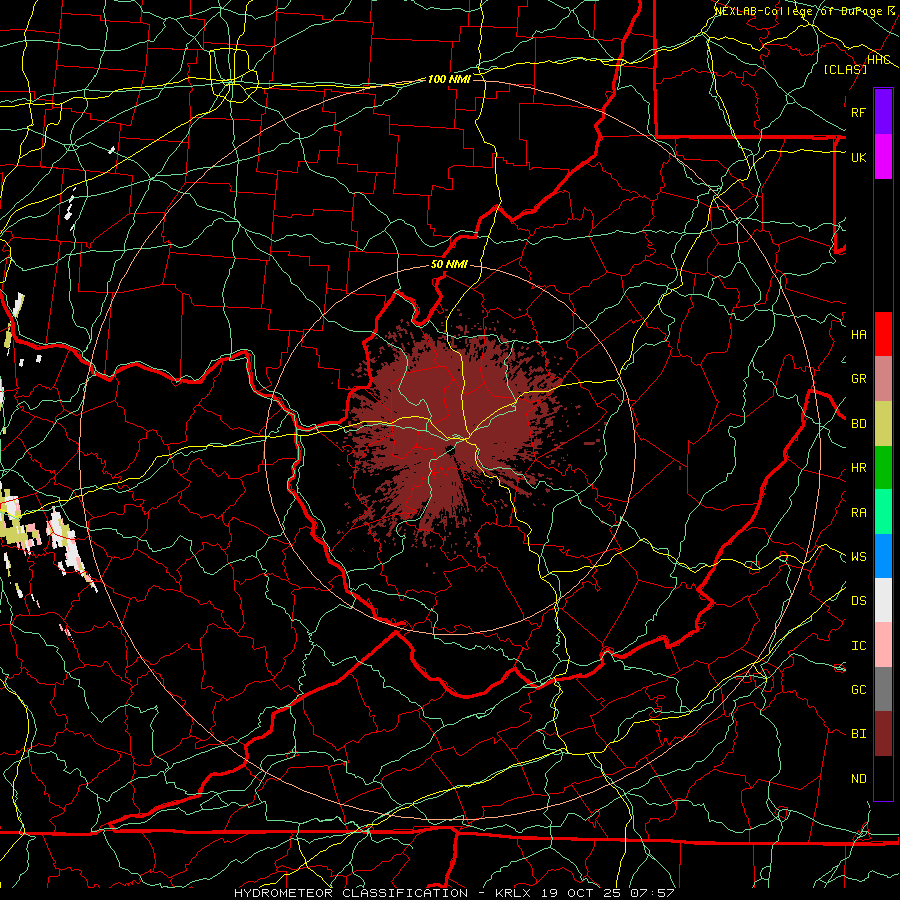900x900 pixels.
Task: Click the [CLAS] label above legend
Action: 845,69
